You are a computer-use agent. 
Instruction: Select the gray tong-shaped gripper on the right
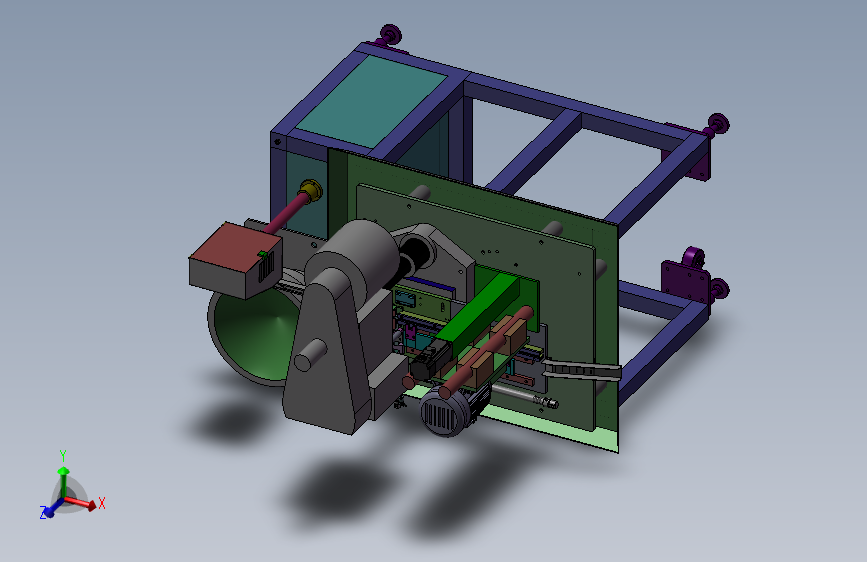coord(581,370)
